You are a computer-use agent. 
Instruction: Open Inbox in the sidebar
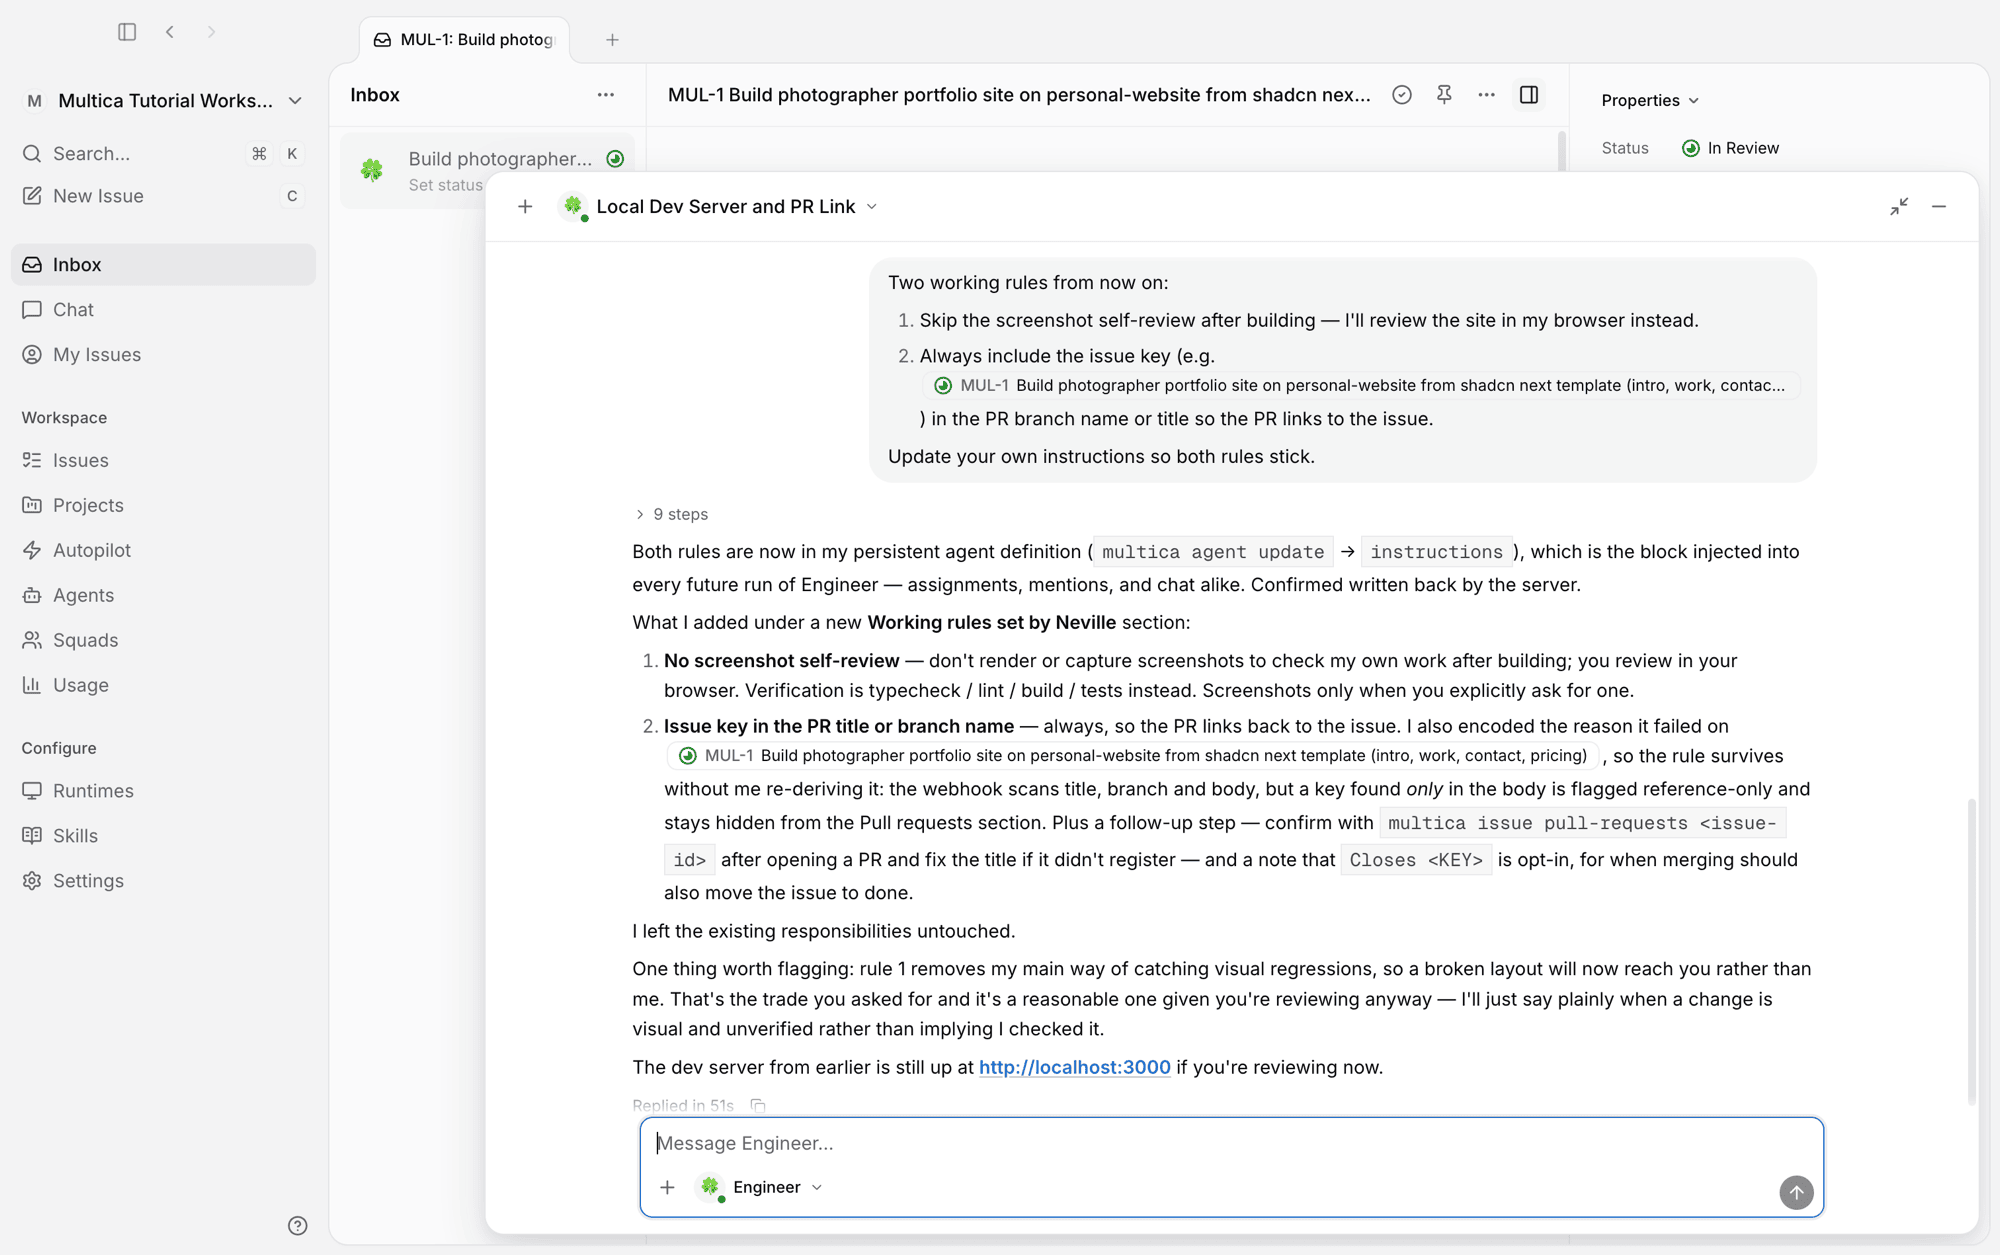click(163, 265)
